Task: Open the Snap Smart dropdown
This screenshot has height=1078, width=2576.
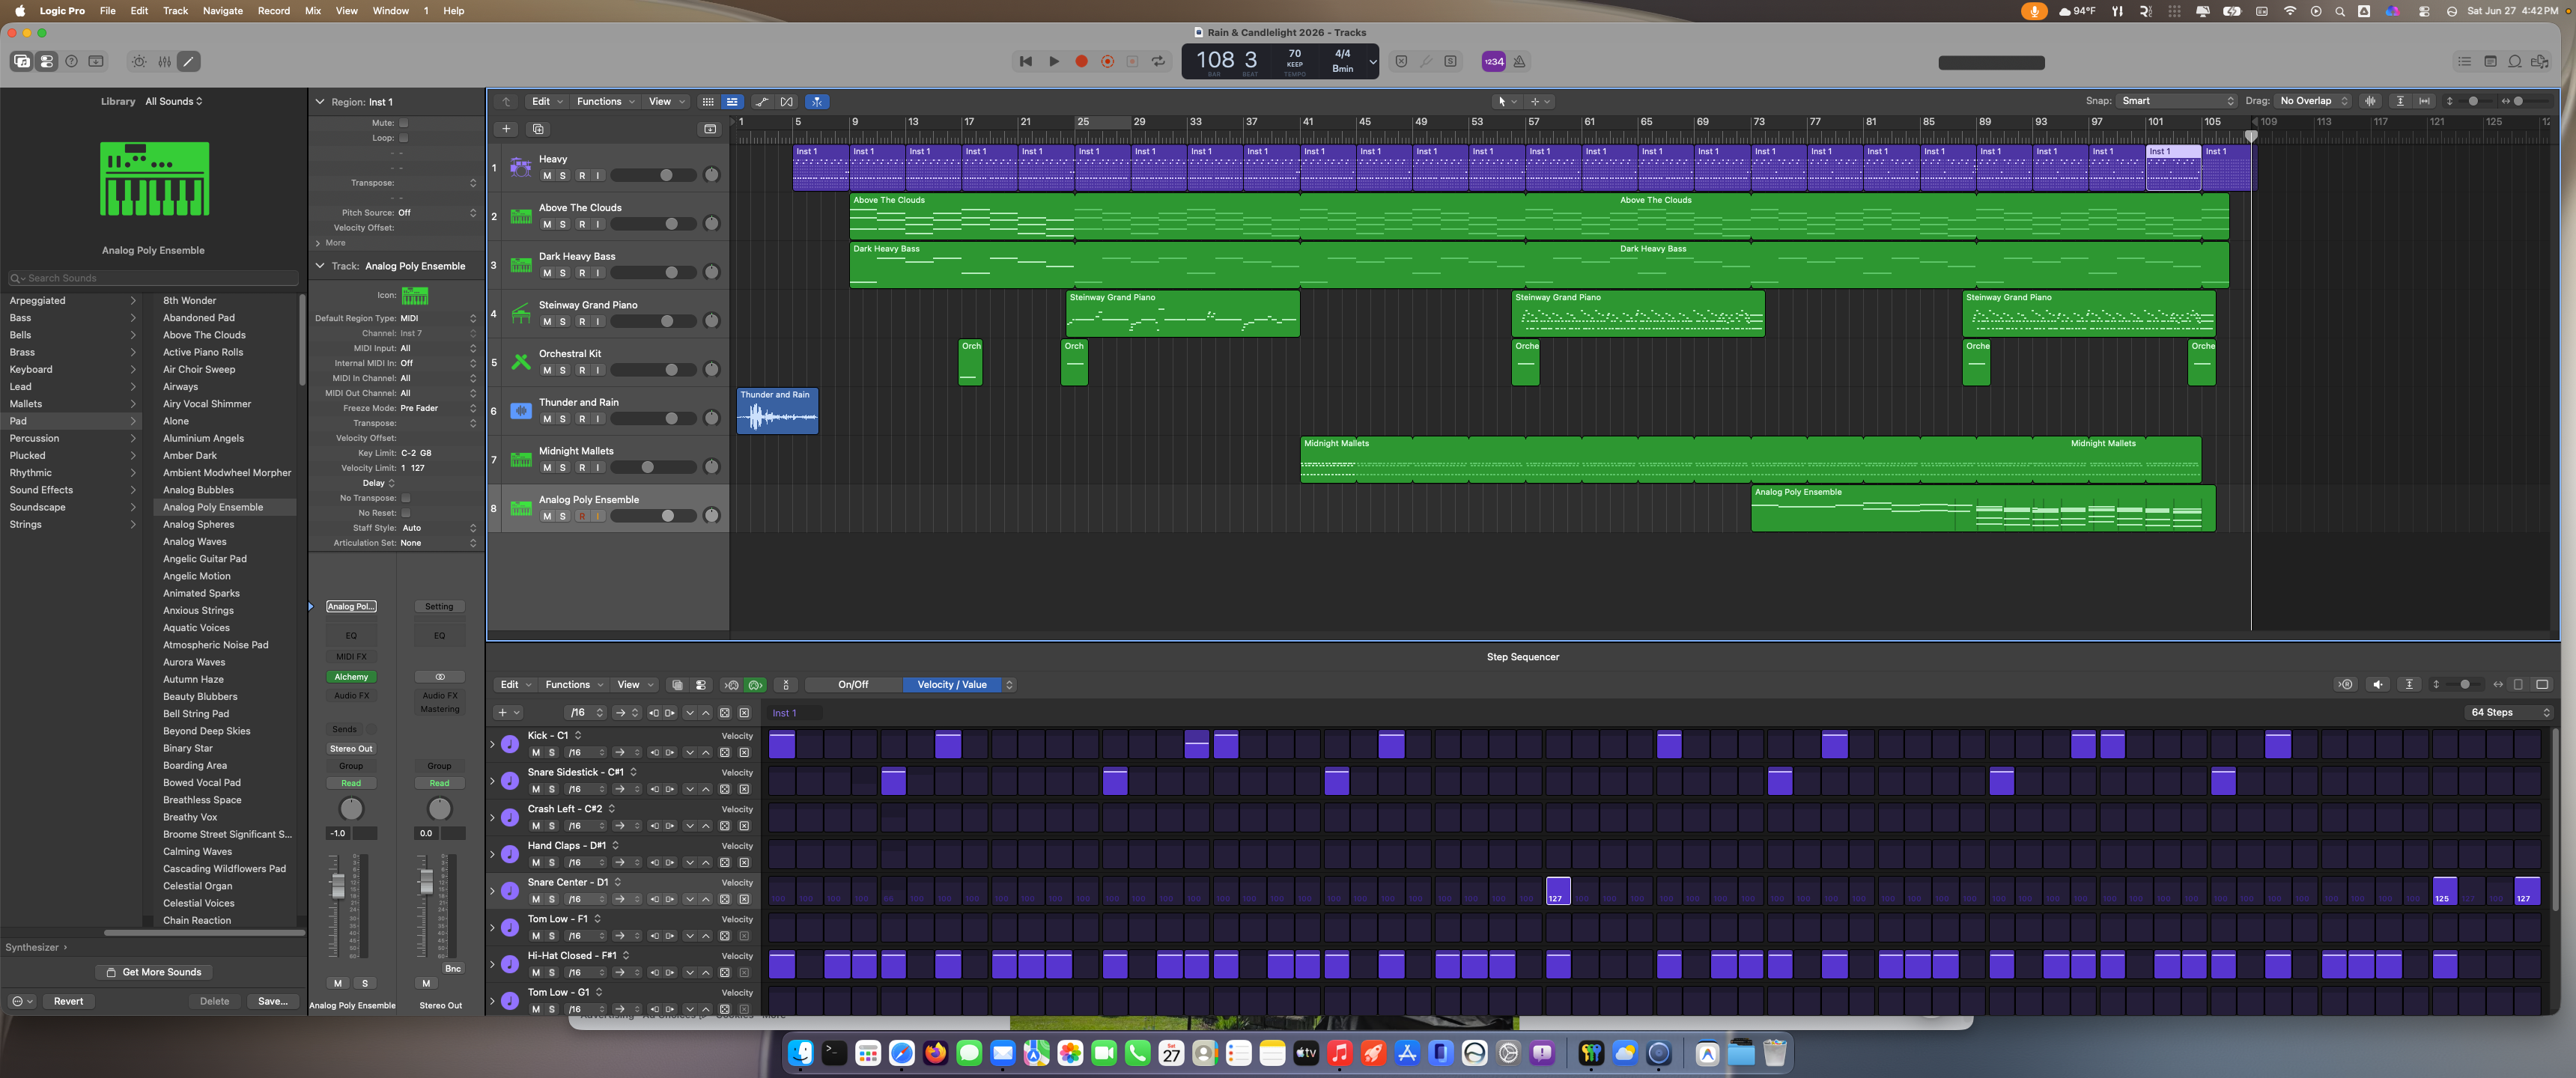Action: tap(2177, 101)
